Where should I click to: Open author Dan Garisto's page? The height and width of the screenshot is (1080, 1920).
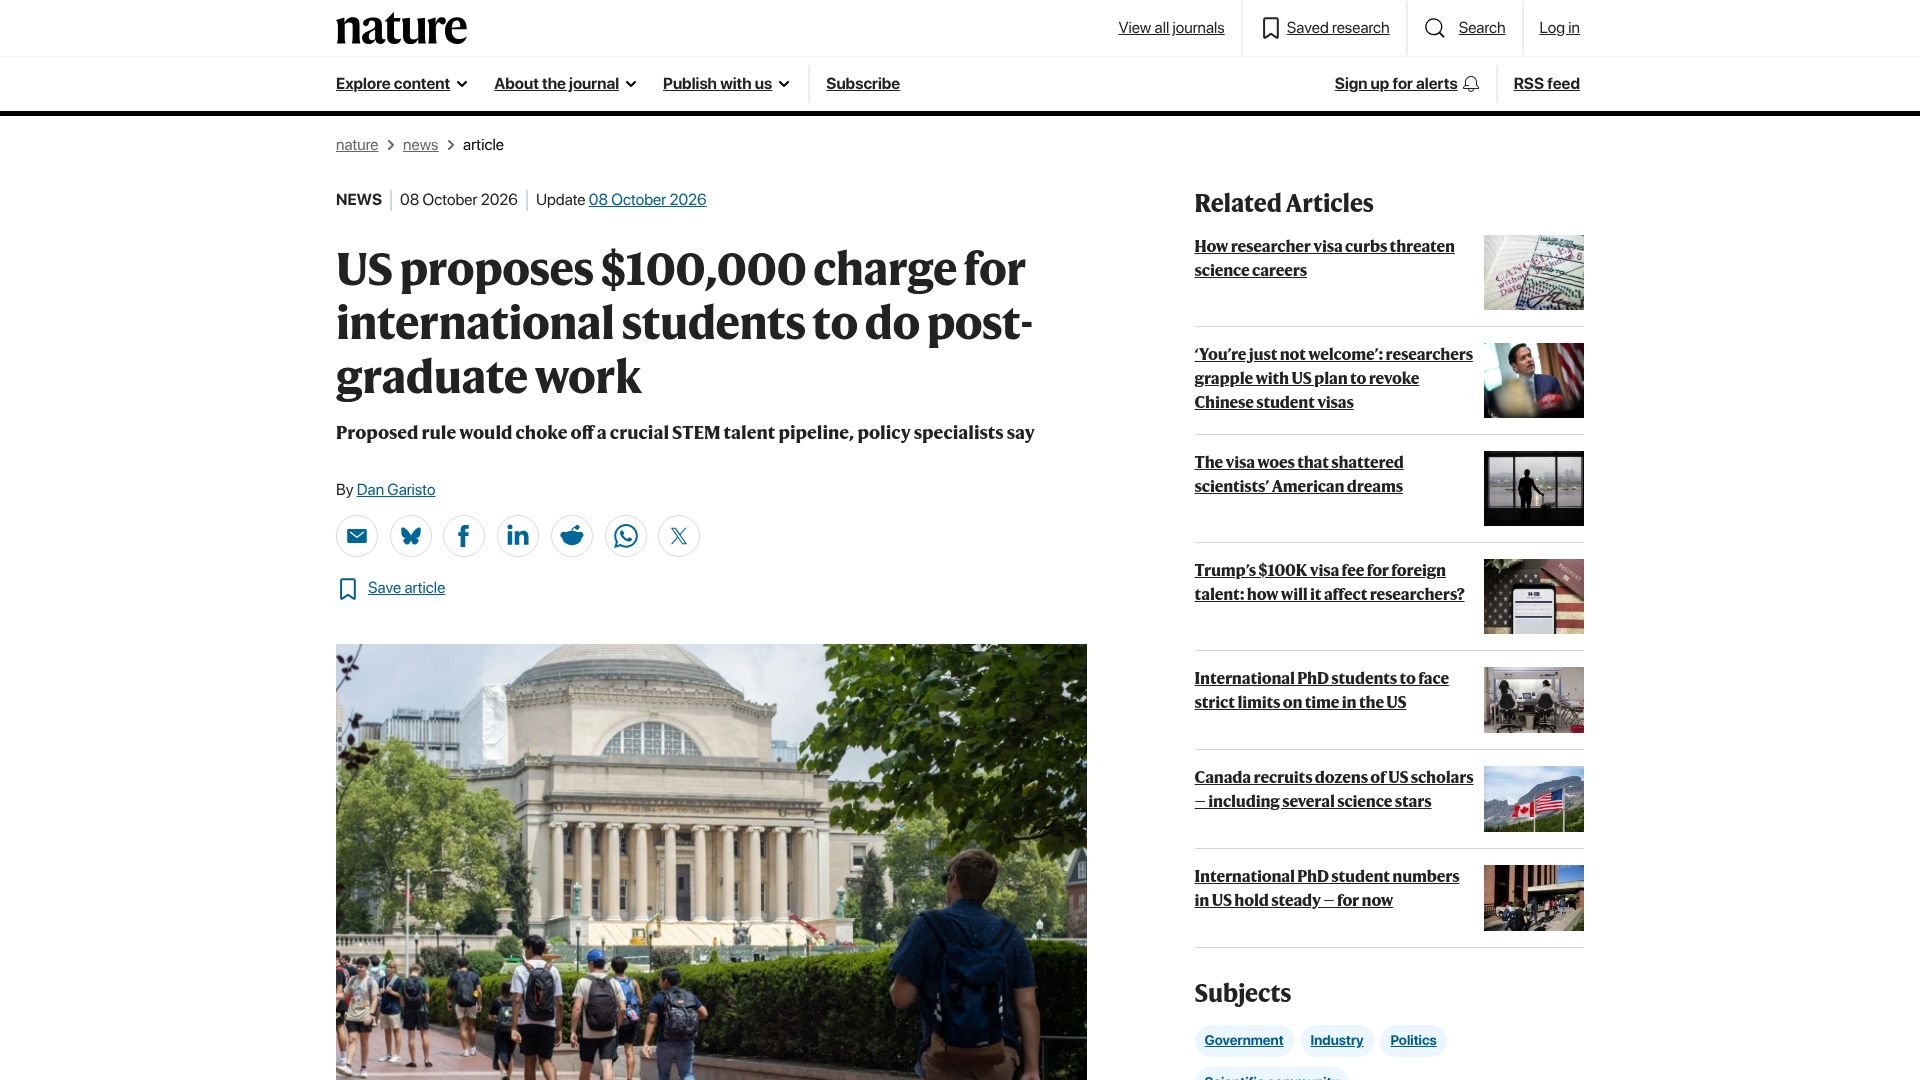click(x=396, y=490)
